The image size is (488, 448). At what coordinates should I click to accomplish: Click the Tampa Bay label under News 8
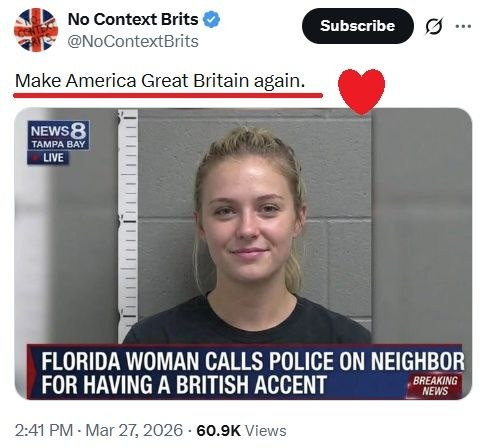click(x=59, y=145)
